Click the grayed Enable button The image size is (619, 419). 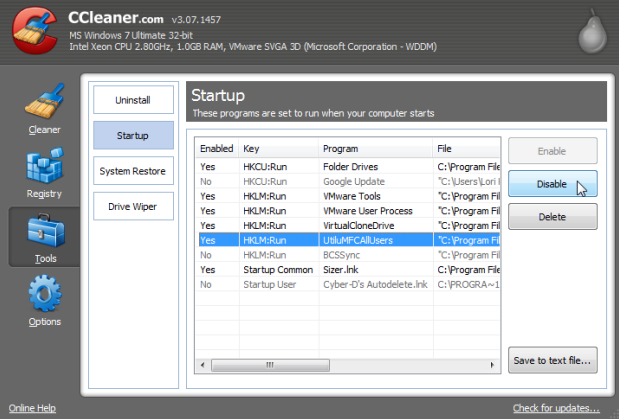click(553, 151)
